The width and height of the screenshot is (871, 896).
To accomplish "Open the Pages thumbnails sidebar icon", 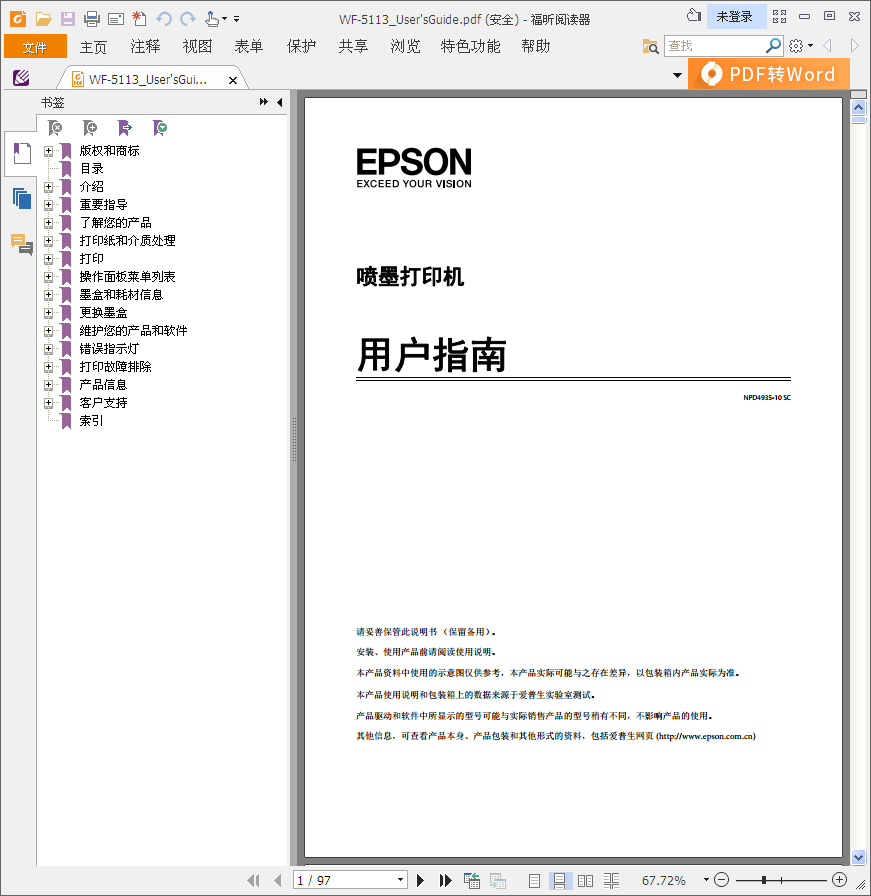I will point(22,198).
